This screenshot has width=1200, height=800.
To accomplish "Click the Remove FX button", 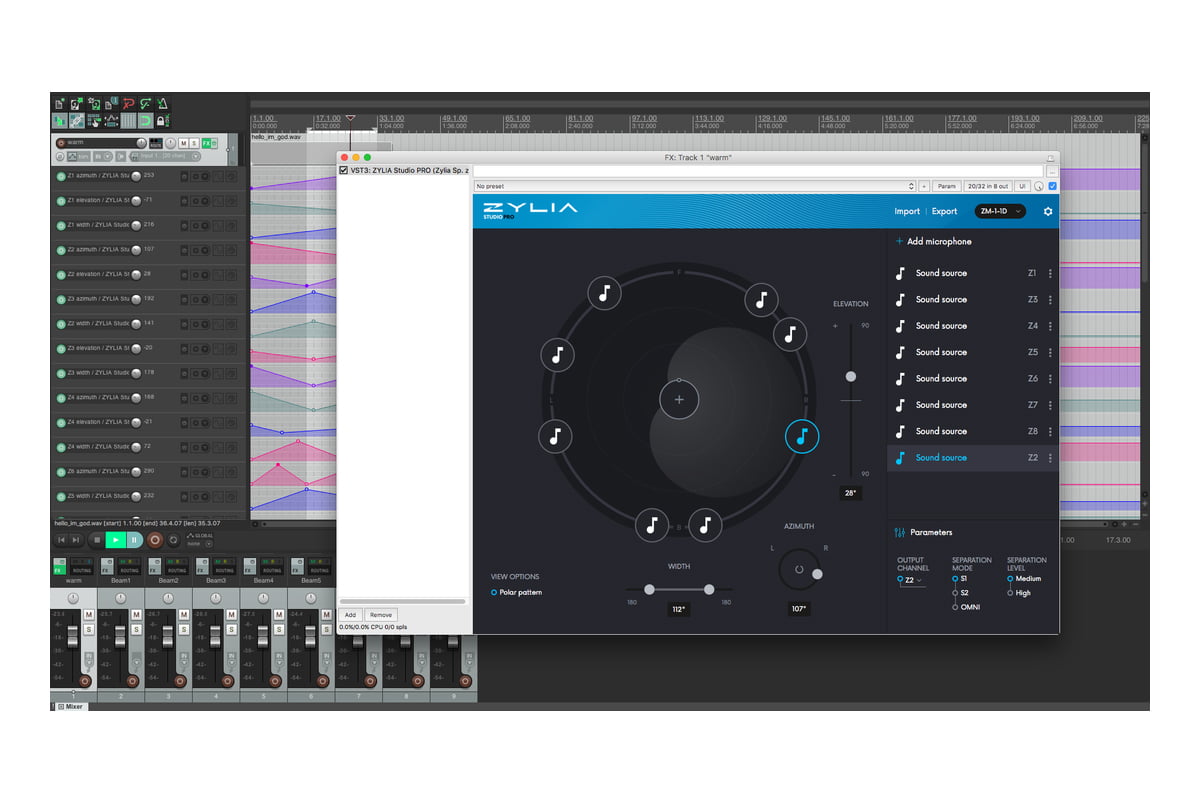I will 381,615.
